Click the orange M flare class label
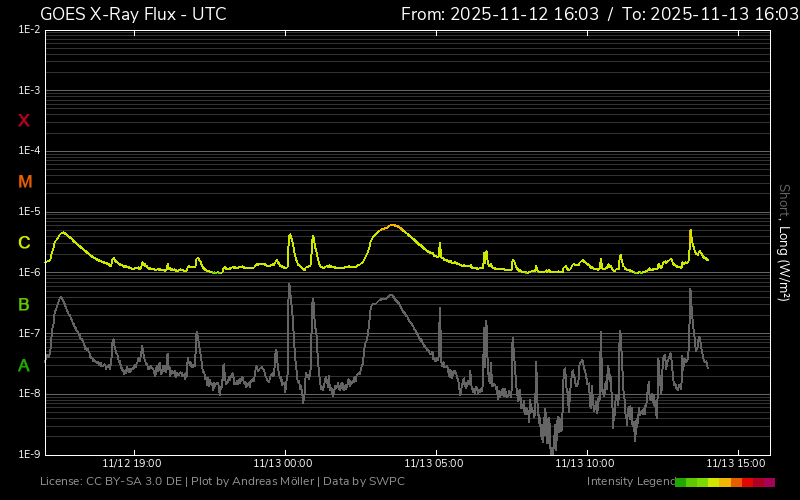This screenshot has width=800, height=500. tap(25, 182)
